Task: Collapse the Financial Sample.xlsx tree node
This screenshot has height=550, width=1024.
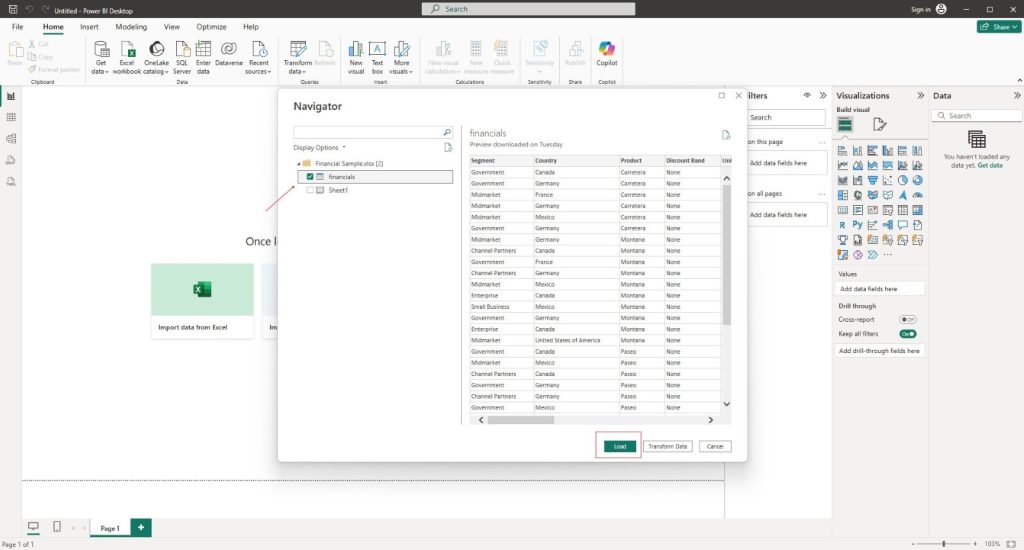Action: [298, 163]
